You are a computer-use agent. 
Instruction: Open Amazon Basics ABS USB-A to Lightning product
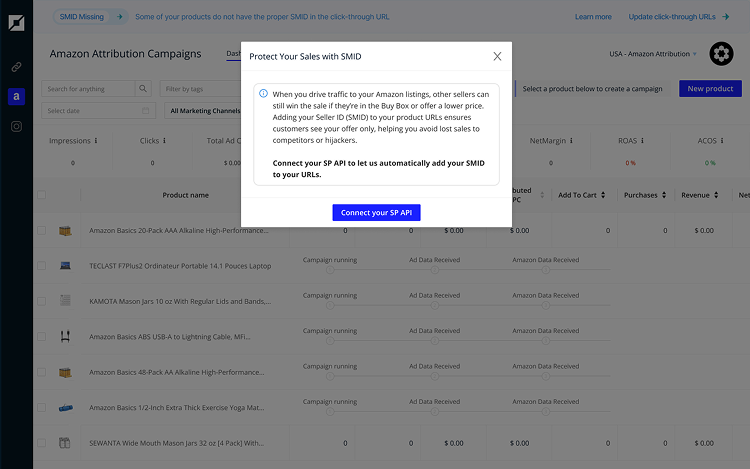[x=170, y=337]
